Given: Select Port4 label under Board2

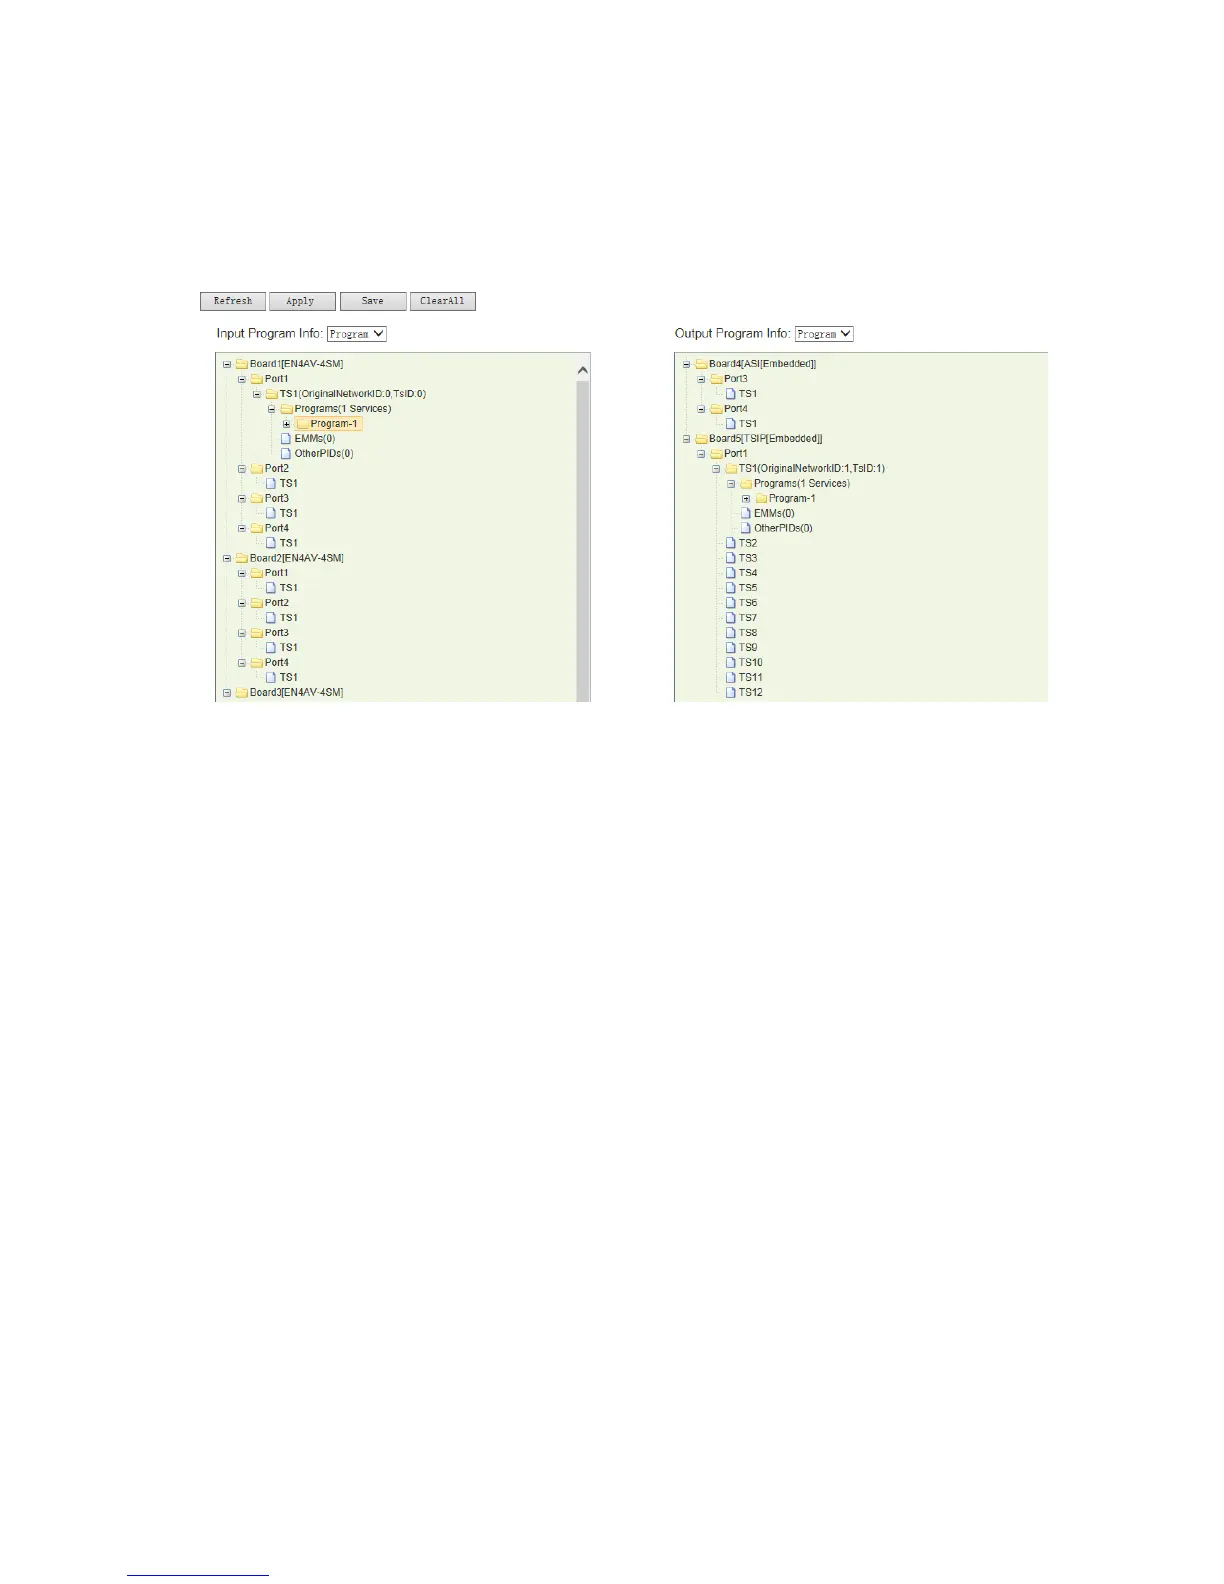Looking at the screenshot, I should [277, 663].
